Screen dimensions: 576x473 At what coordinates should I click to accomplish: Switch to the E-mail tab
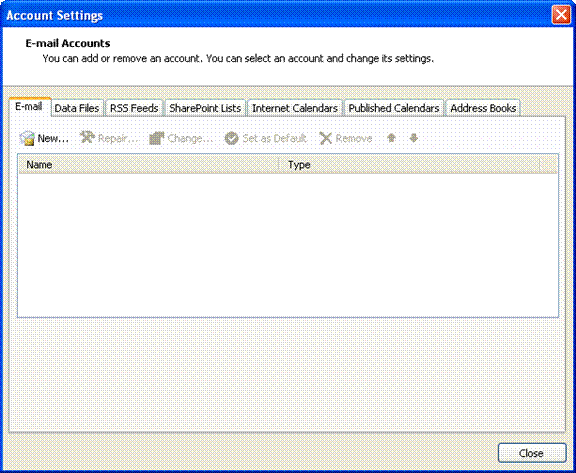point(29,107)
